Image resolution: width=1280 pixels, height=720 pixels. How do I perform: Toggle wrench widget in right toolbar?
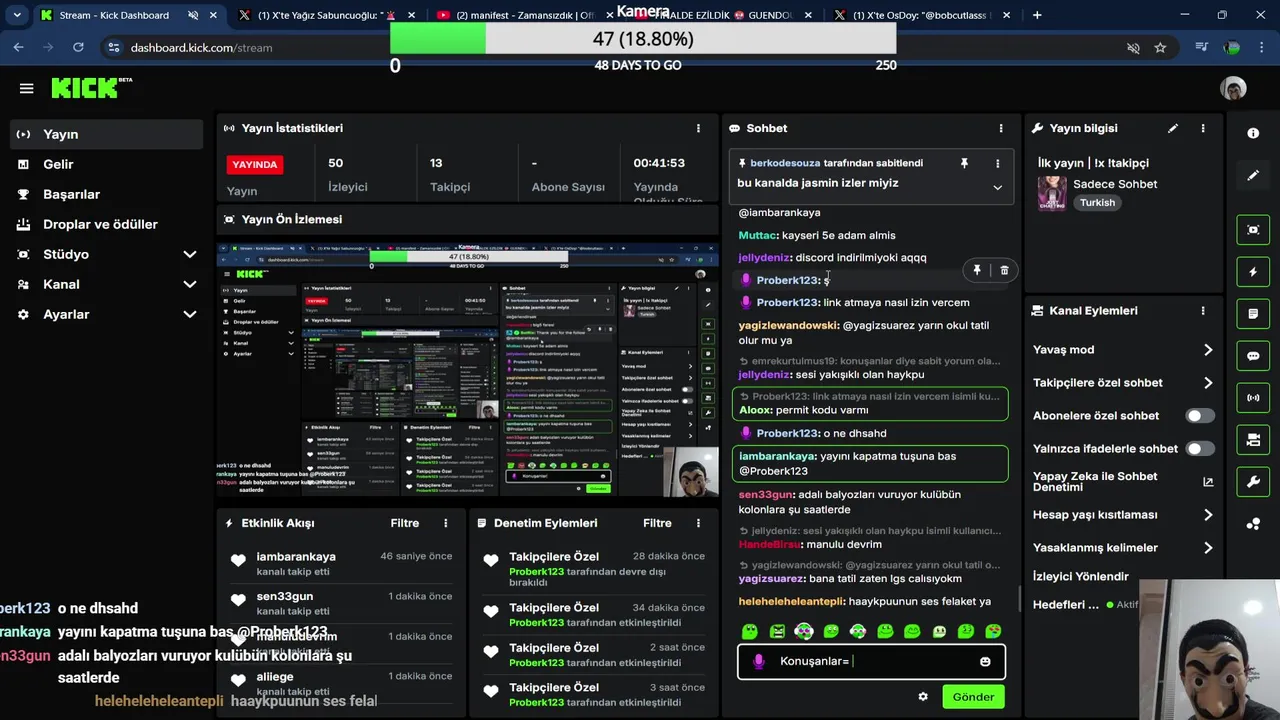pos(1253,482)
